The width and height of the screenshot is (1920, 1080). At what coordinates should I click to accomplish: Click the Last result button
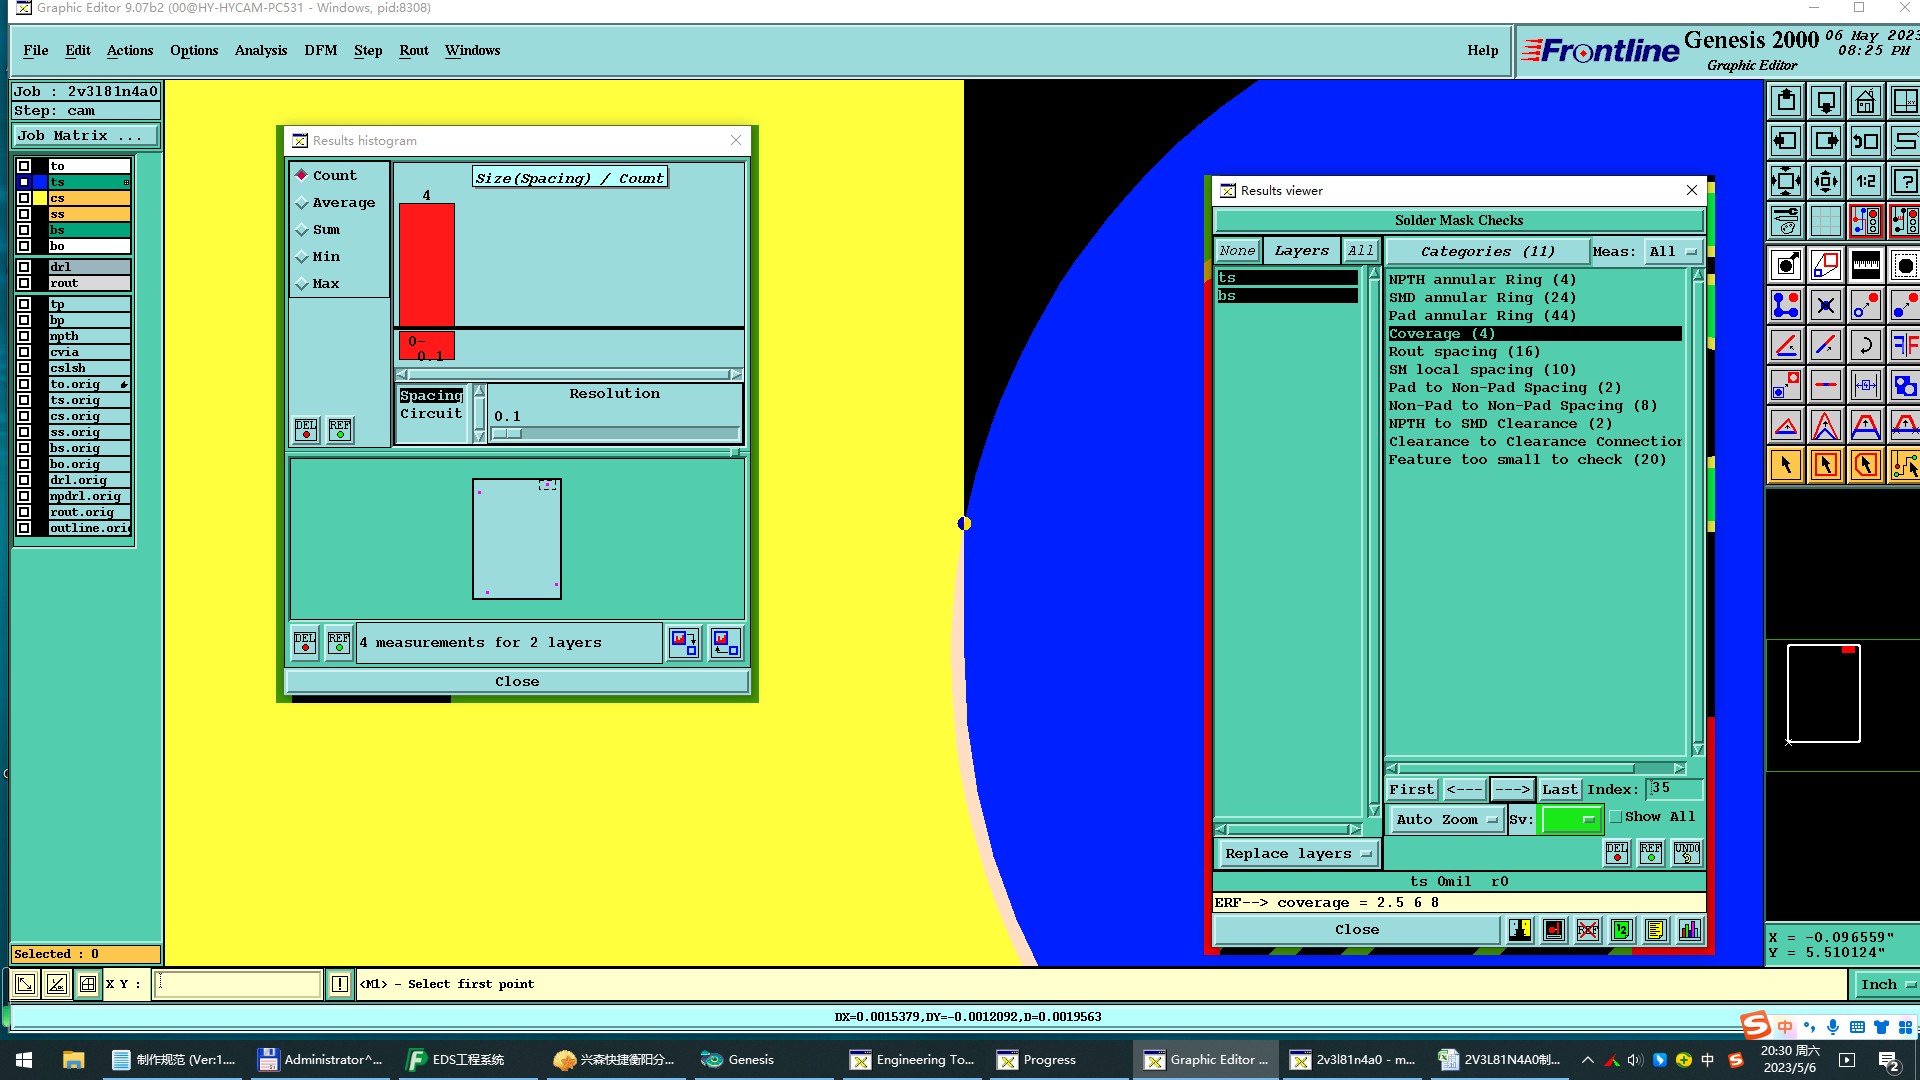click(1559, 789)
